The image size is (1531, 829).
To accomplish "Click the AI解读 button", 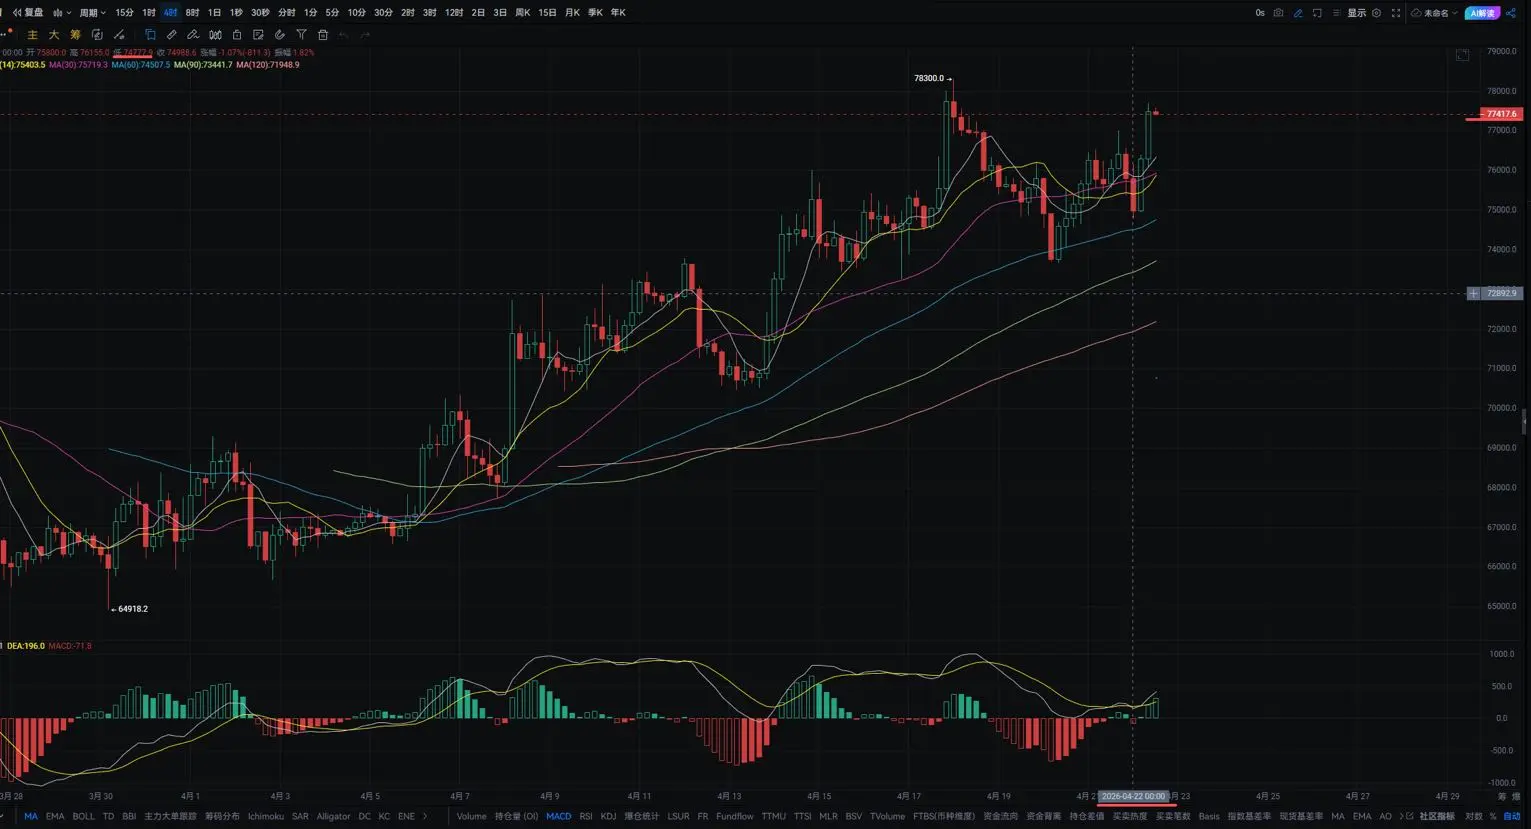I will [1483, 13].
